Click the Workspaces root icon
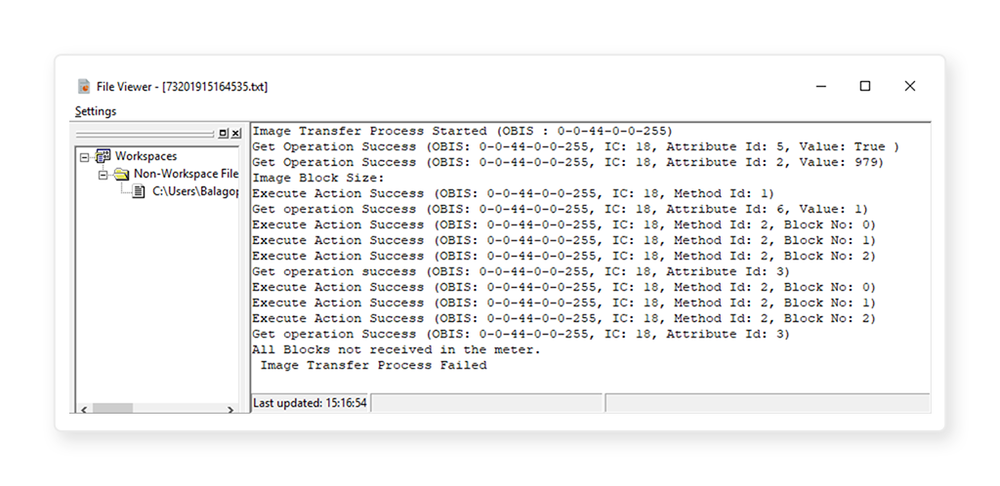The width and height of the screenshot is (1000, 486). pyautogui.click(x=103, y=156)
